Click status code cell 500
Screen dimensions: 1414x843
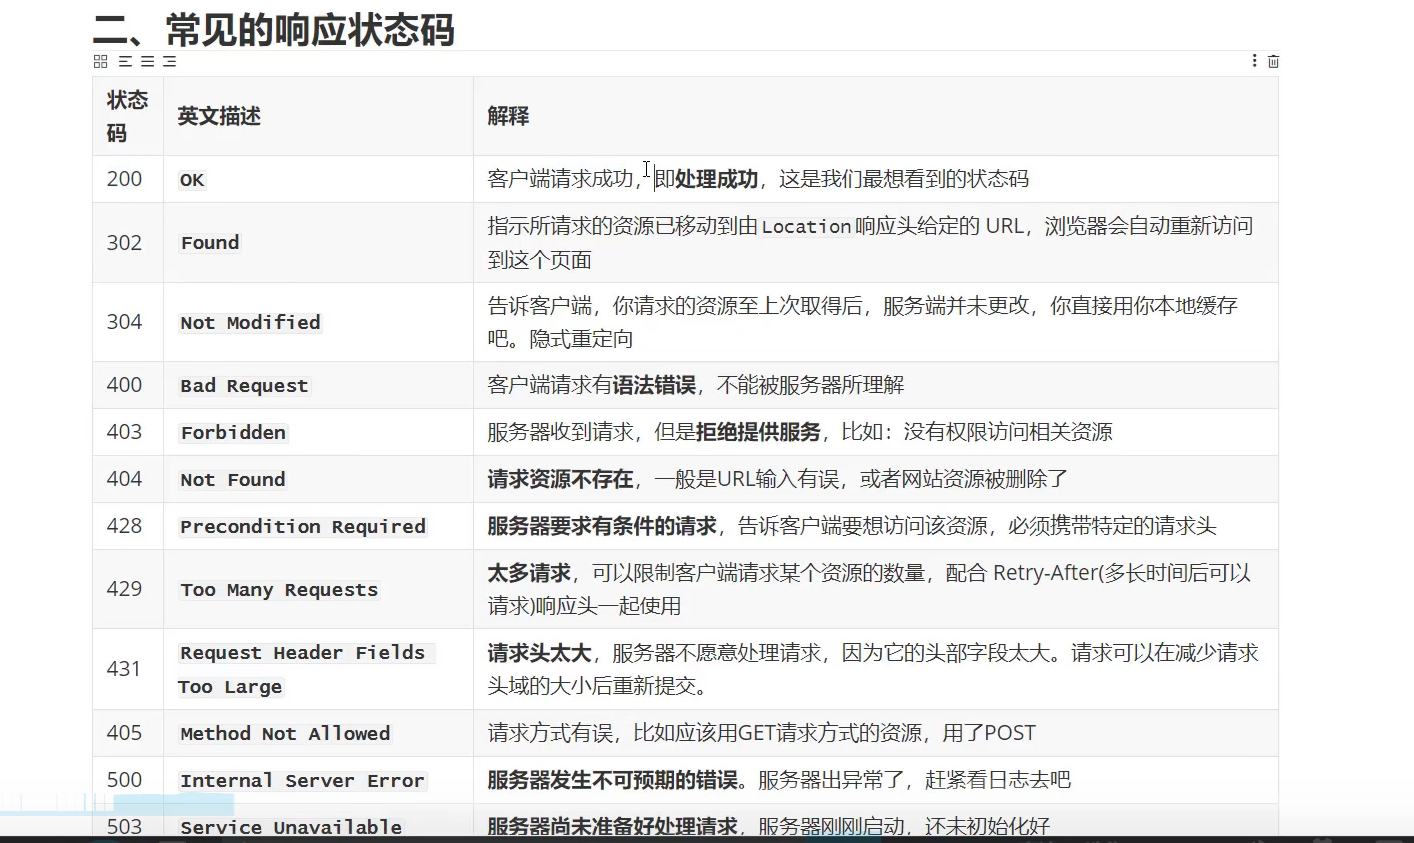click(128, 780)
